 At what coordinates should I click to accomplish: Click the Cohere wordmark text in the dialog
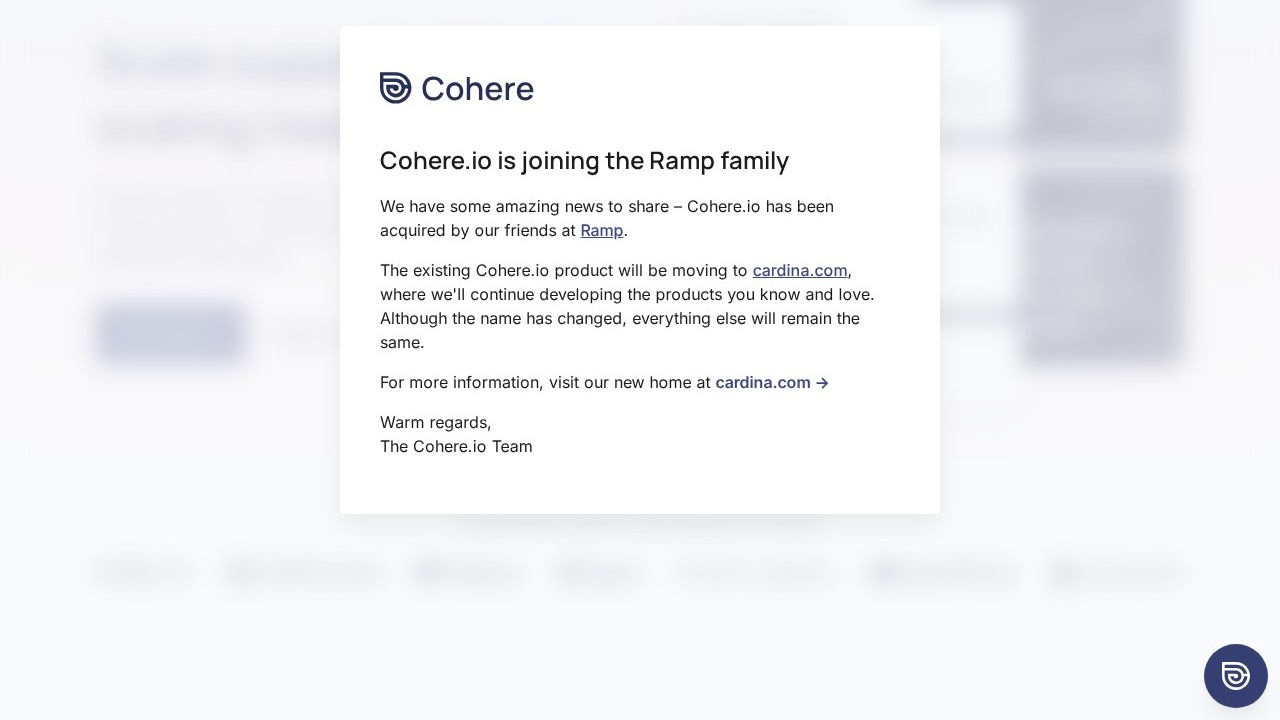tap(477, 89)
